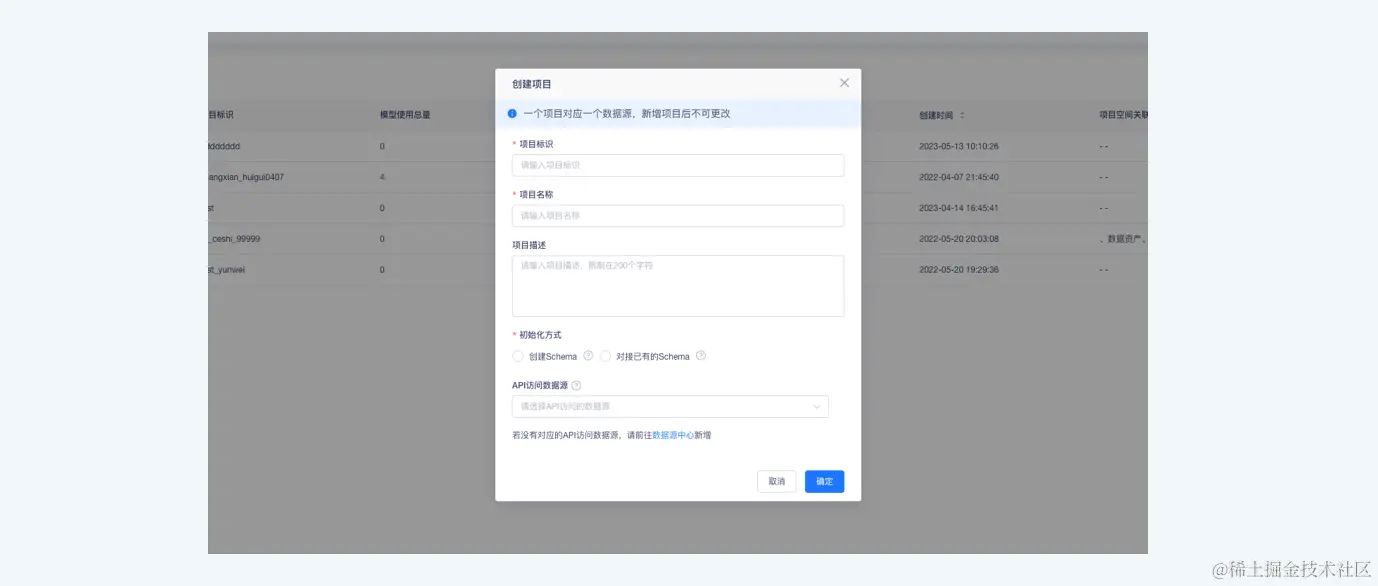Click the 数据资产 cell text
The height and width of the screenshot is (586, 1378).
click(1122, 239)
